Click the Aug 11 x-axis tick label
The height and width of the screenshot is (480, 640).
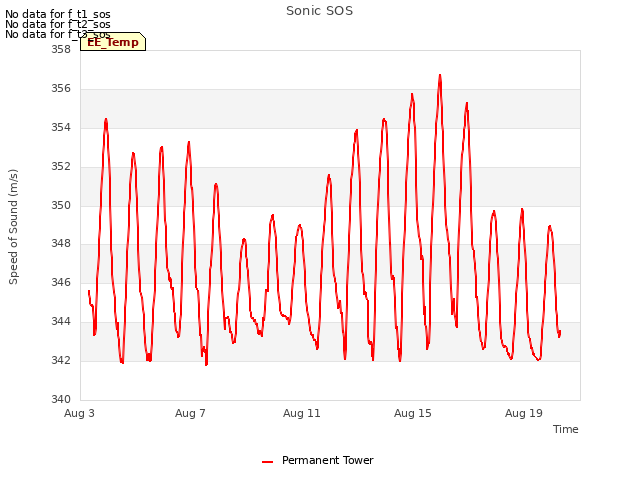tap(302, 413)
